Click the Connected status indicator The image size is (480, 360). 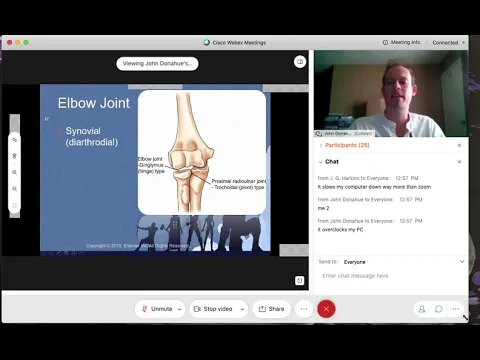click(448, 43)
